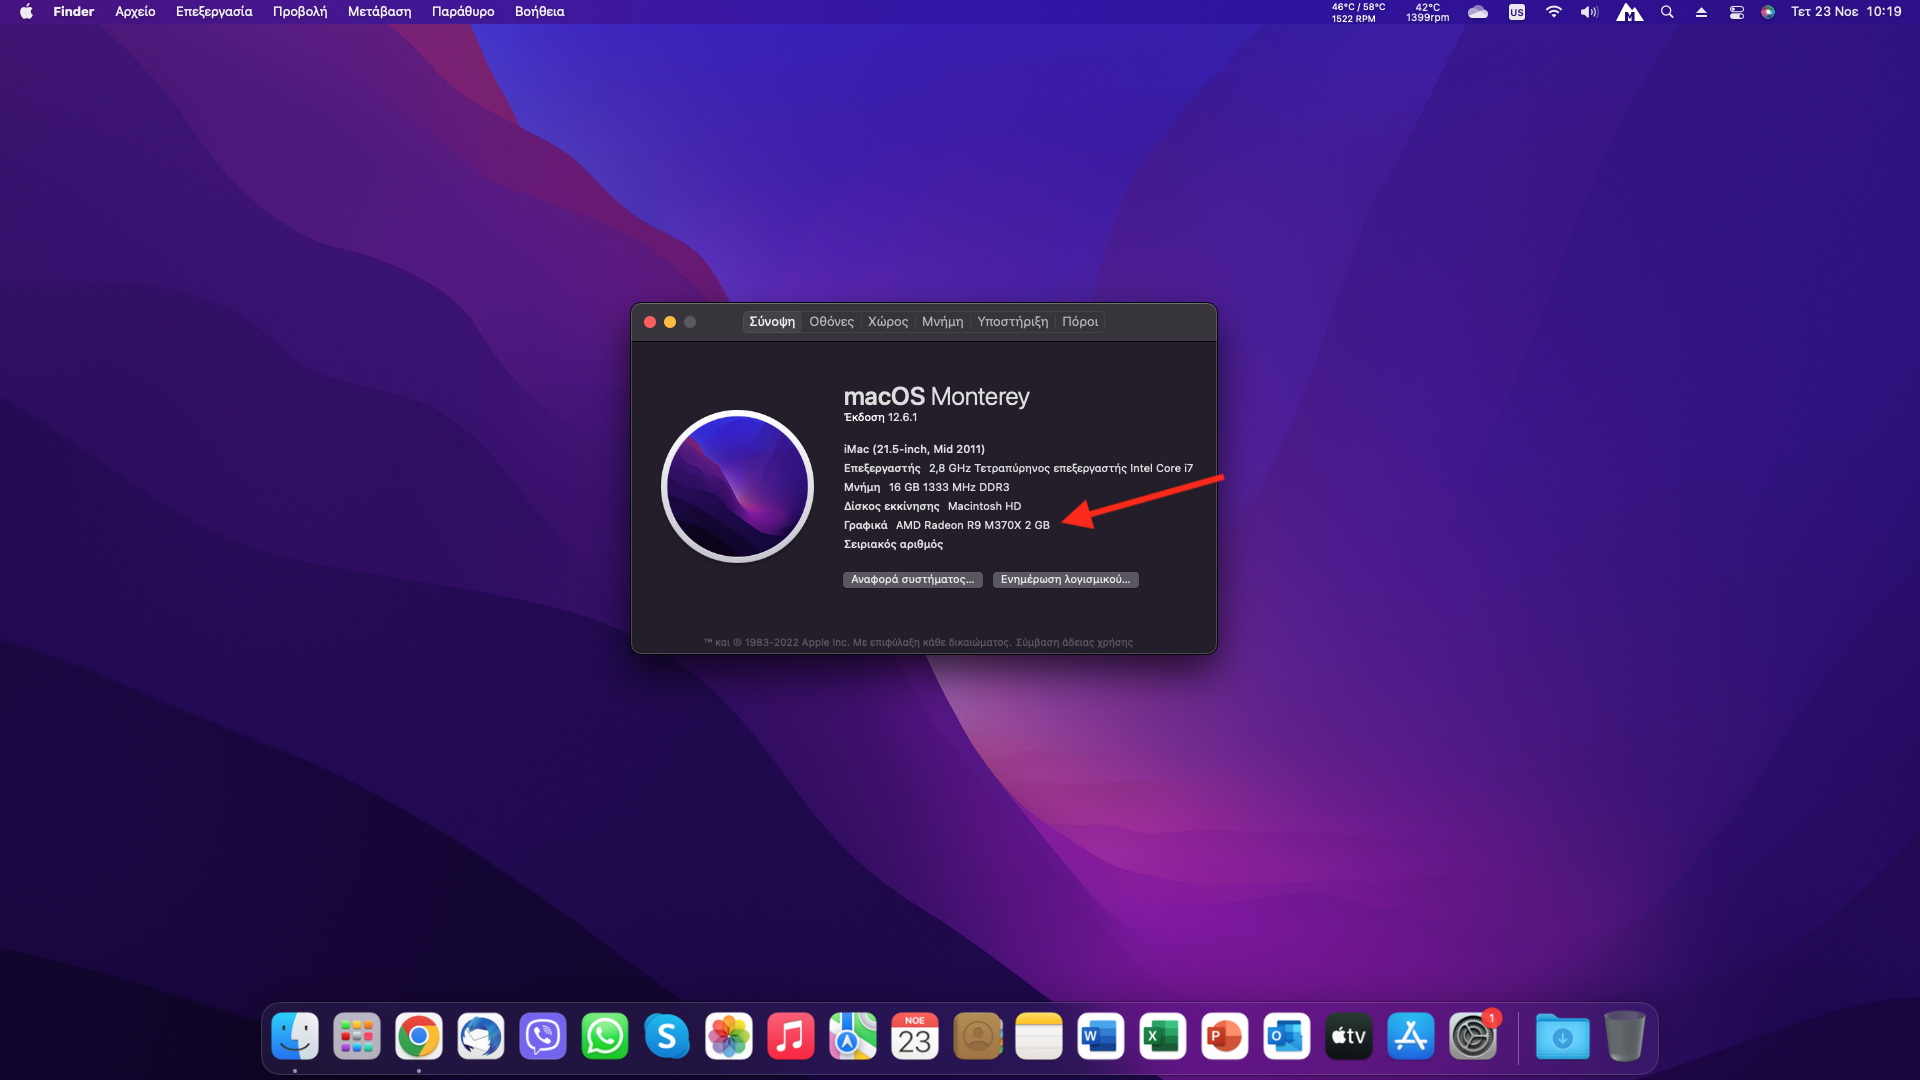
Task: Click the Ενημέρωση λογισμικού button
Action: click(x=1065, y=580)
